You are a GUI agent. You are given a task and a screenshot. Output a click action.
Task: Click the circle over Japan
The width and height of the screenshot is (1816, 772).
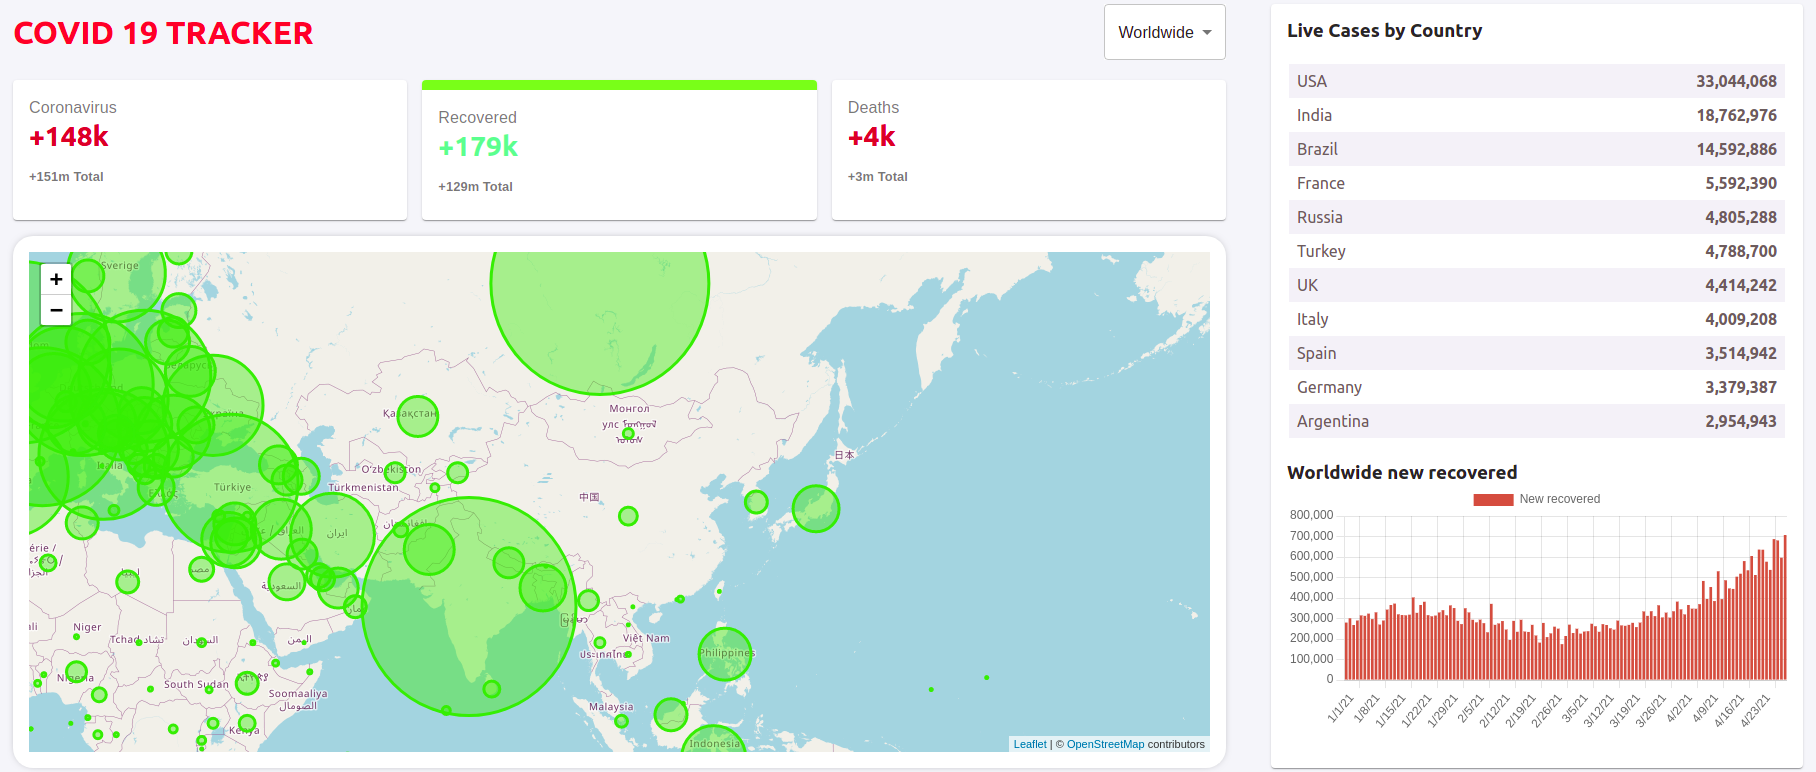(816, 508)
